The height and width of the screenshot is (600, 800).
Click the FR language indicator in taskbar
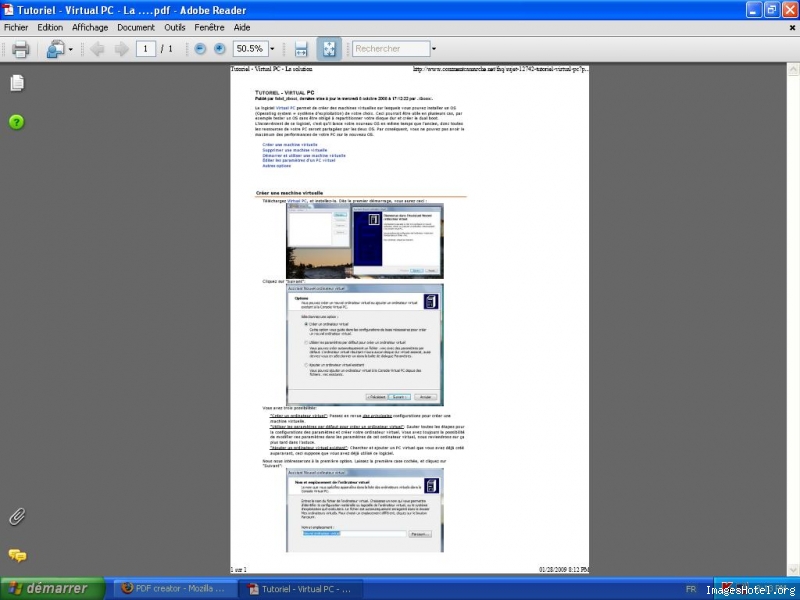[691, 589]
